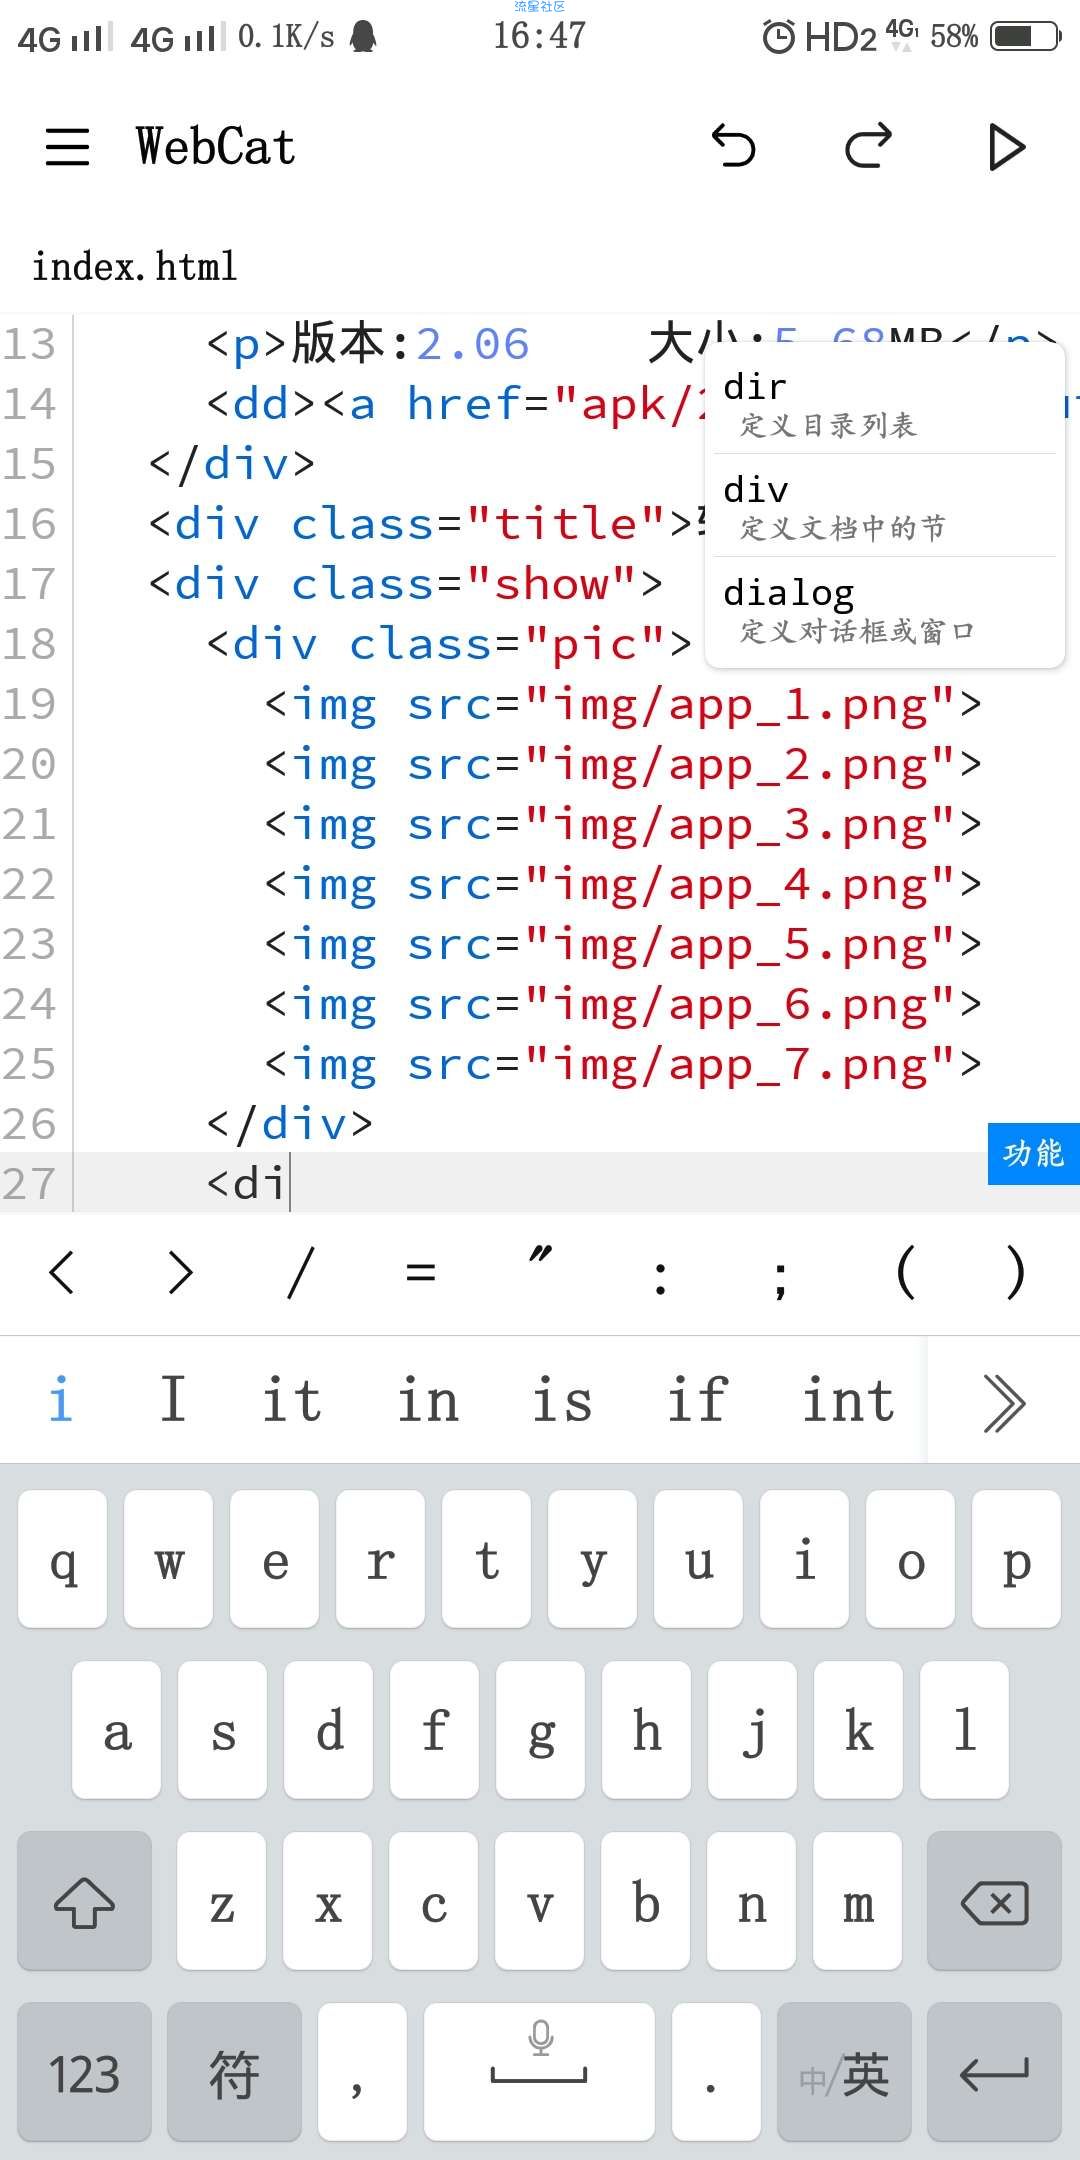
Task: Insert the equals symbol
Action: pos(420,1273)
